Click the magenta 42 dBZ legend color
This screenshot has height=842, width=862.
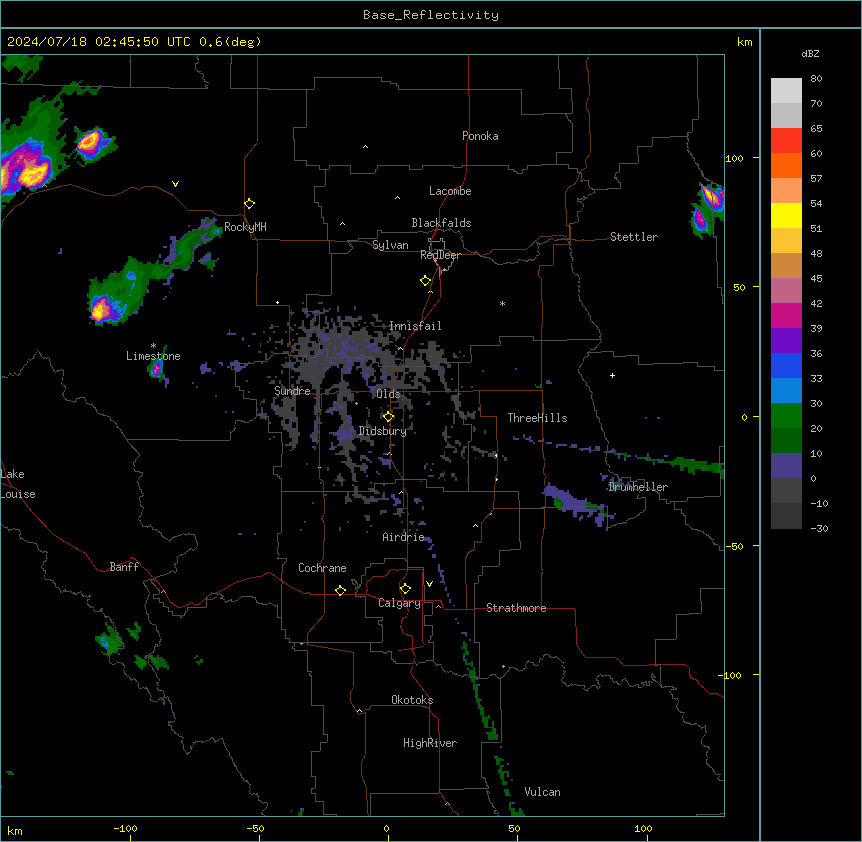click(x=786, y=315)
